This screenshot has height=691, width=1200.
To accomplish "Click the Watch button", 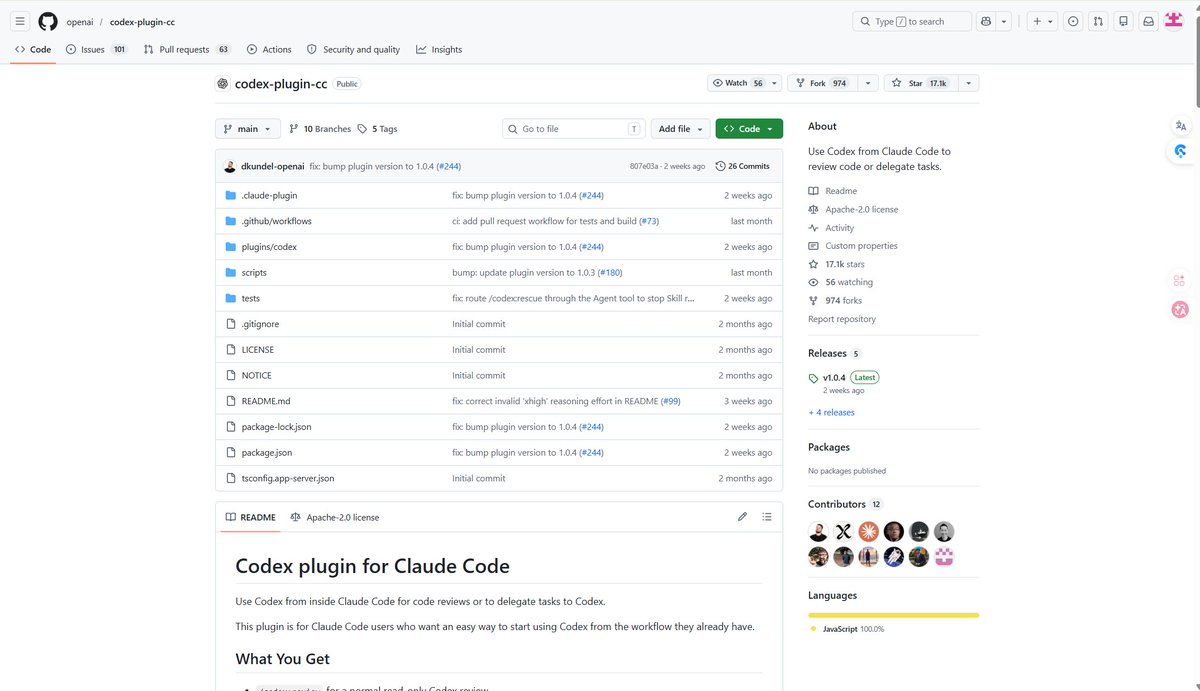I will [x=745, y=83].
